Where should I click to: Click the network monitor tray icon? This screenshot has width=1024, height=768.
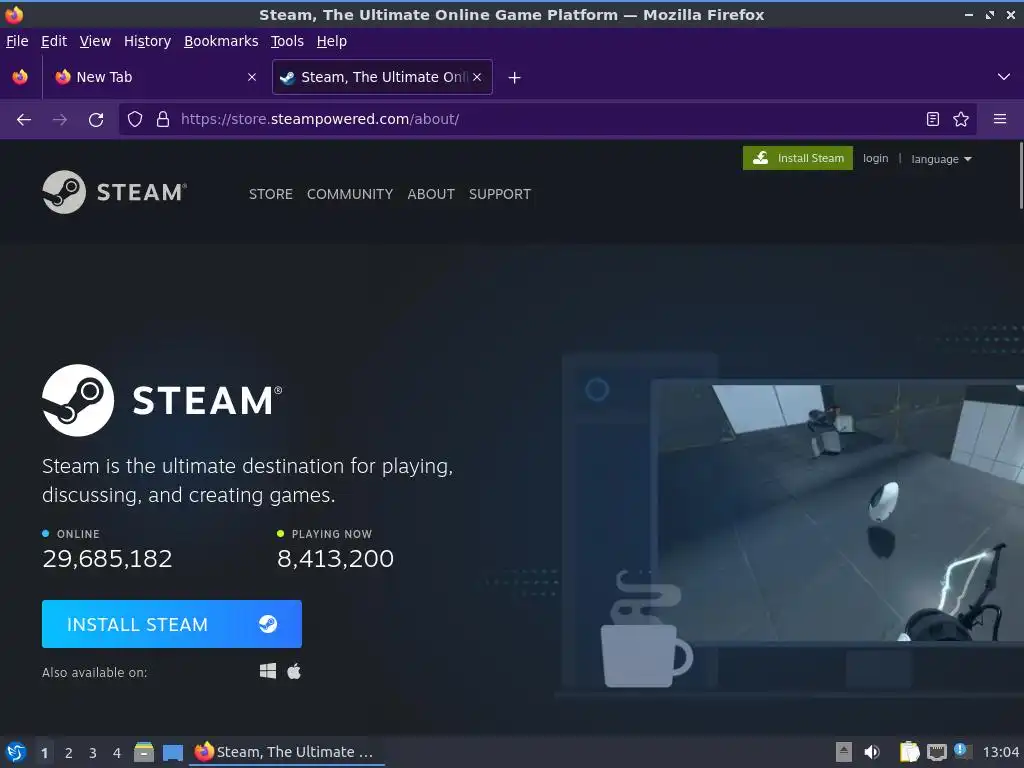click(937, 752)
